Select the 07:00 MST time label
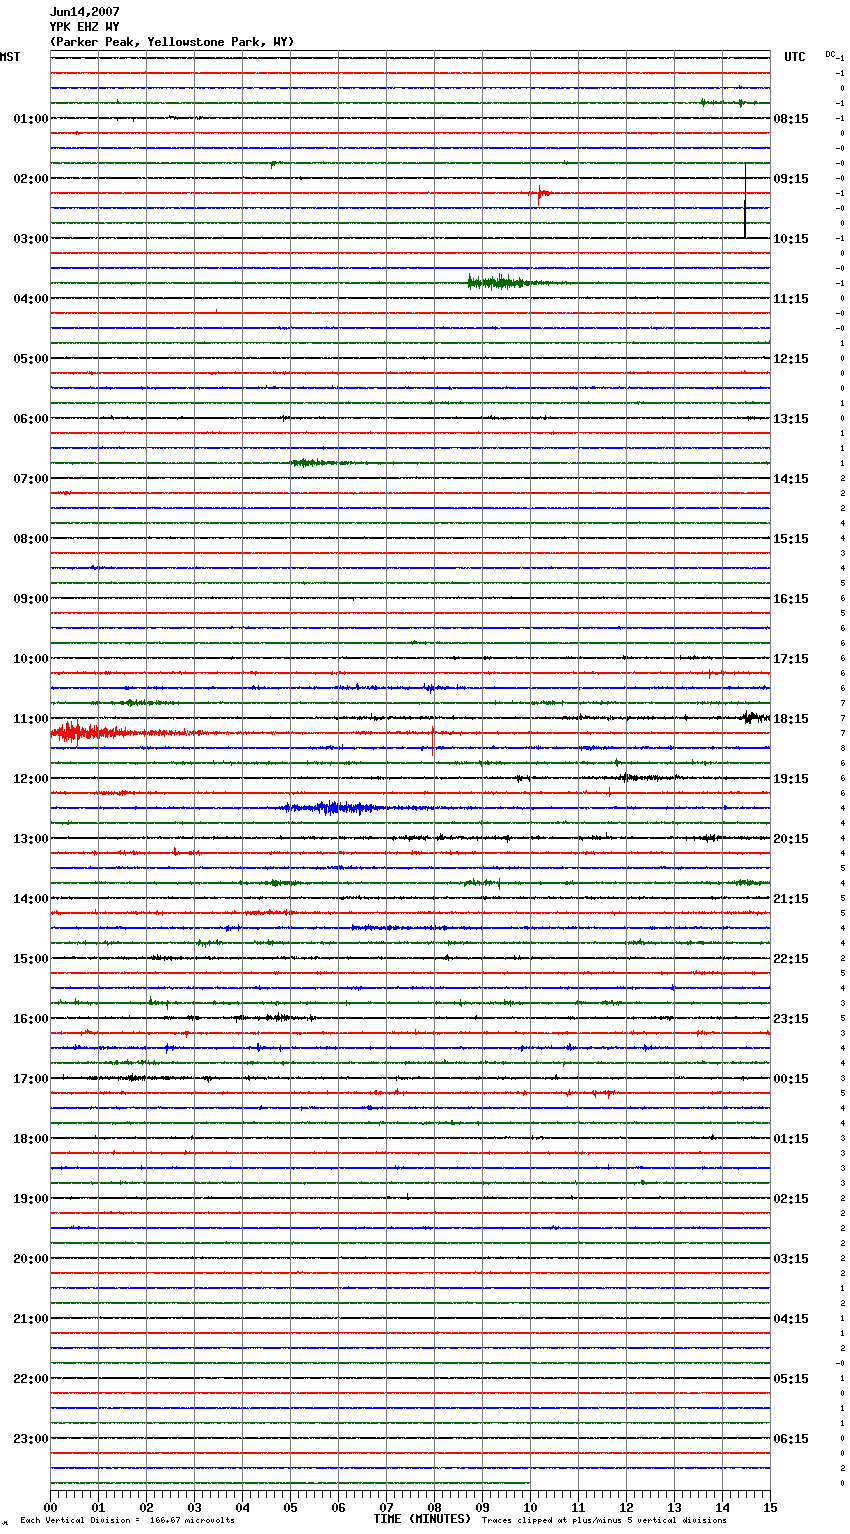 tap(31, 479)
